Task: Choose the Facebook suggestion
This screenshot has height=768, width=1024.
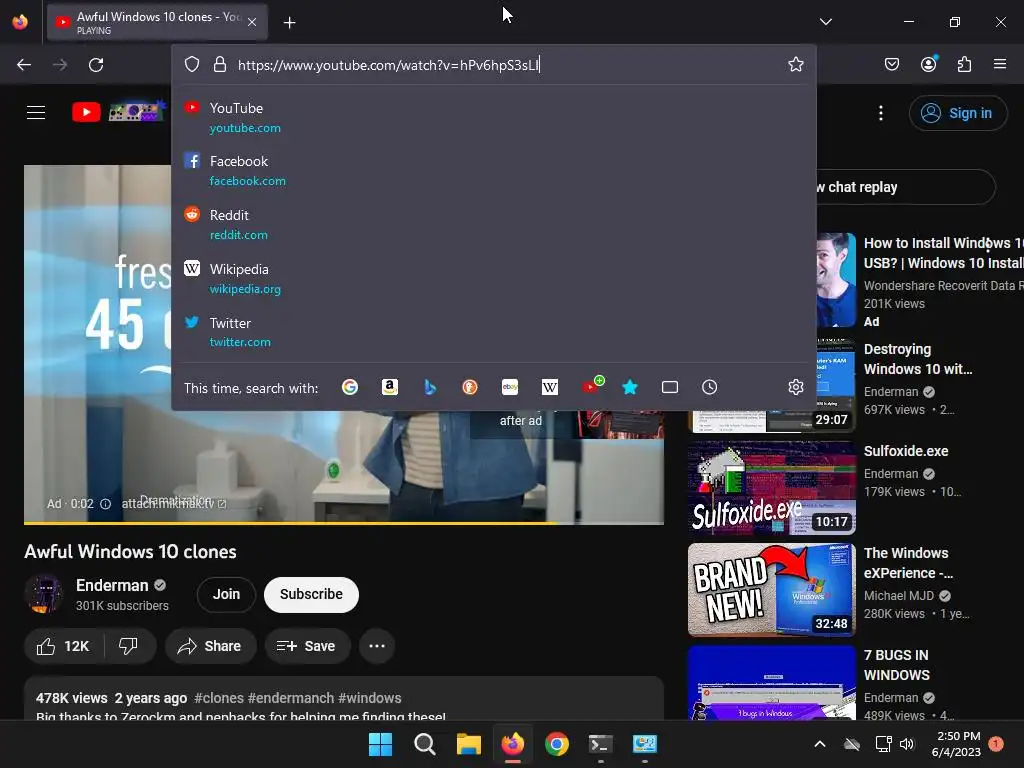Action: pyautogui.click(x=493, y=170)
